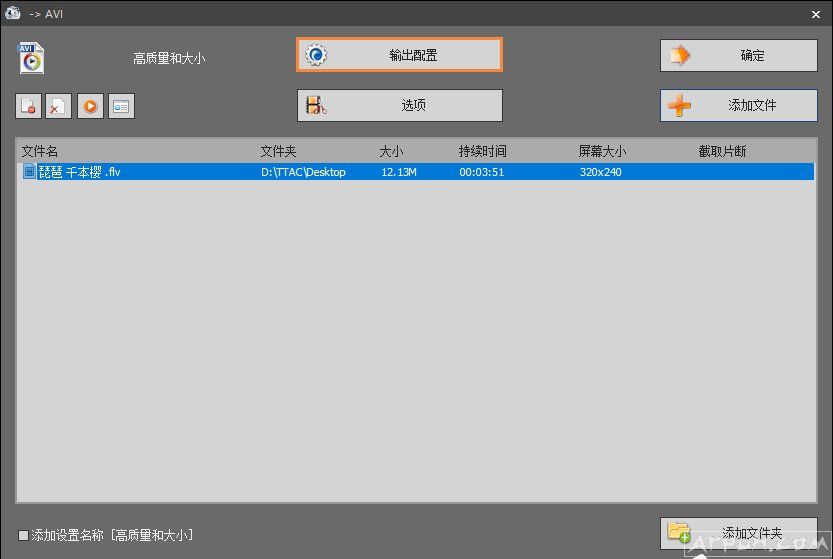Open the media file info icon

(121, 106)
